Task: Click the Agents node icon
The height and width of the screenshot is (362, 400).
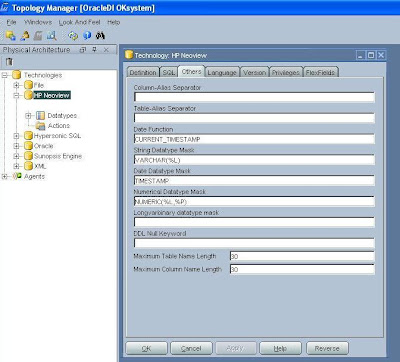Action: tap(17, 176)
